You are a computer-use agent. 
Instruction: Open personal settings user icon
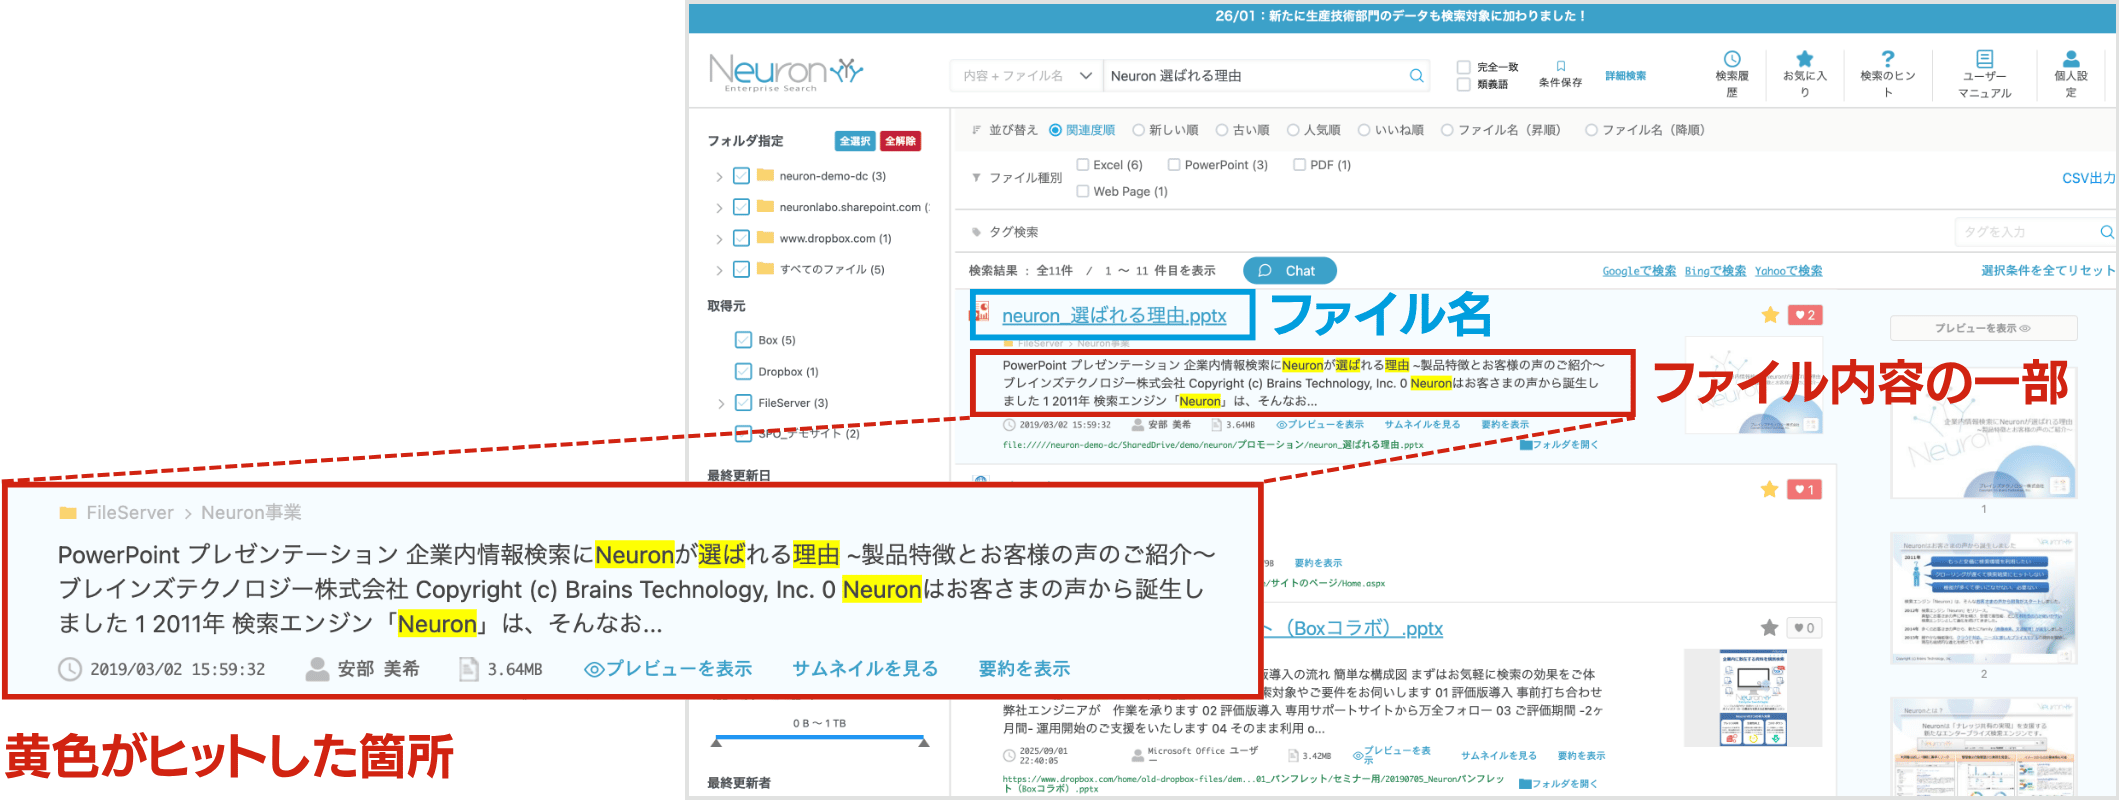[2071, 59]
